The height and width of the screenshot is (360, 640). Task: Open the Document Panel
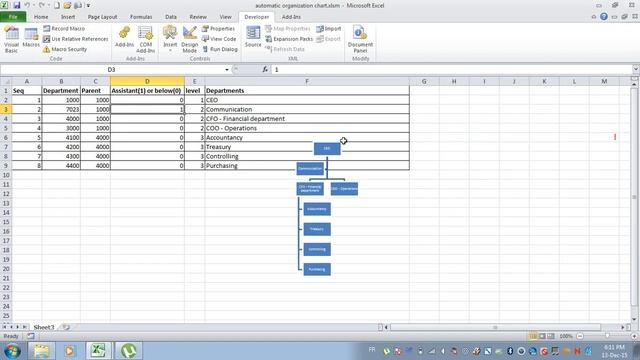360,40
